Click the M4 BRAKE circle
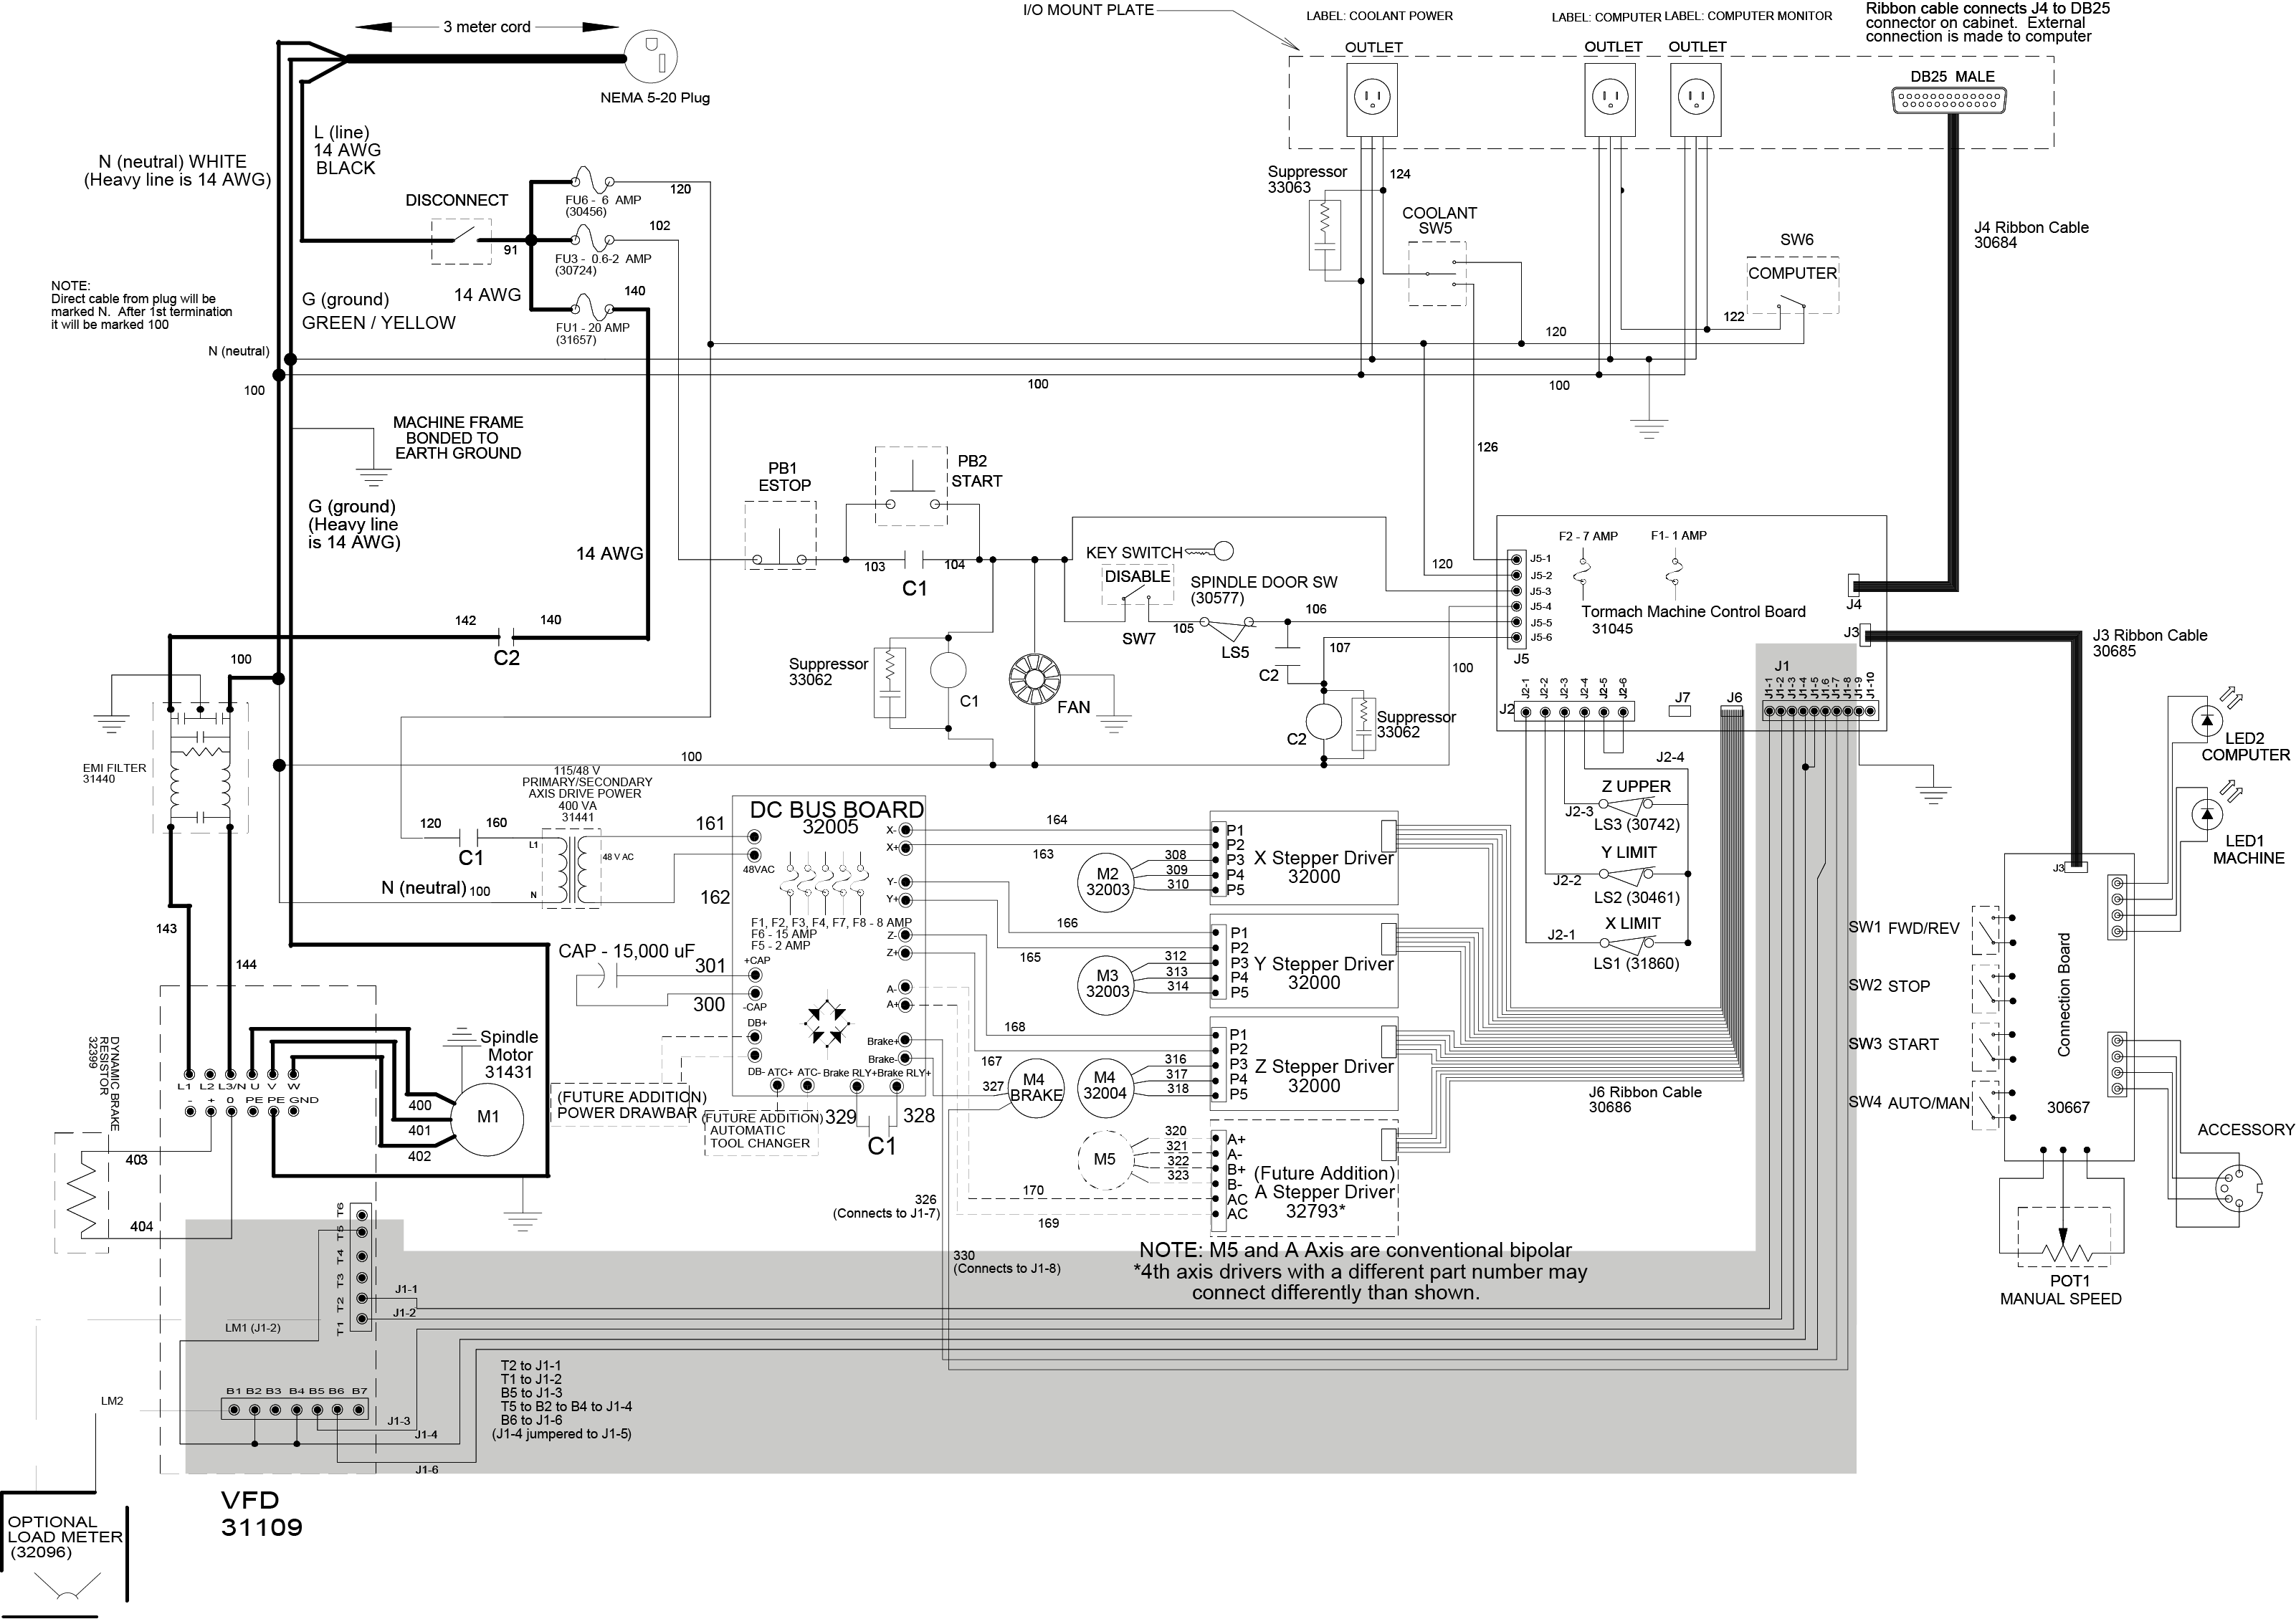Viewport: 2296px width, 1619px height. [1035, 1088]
